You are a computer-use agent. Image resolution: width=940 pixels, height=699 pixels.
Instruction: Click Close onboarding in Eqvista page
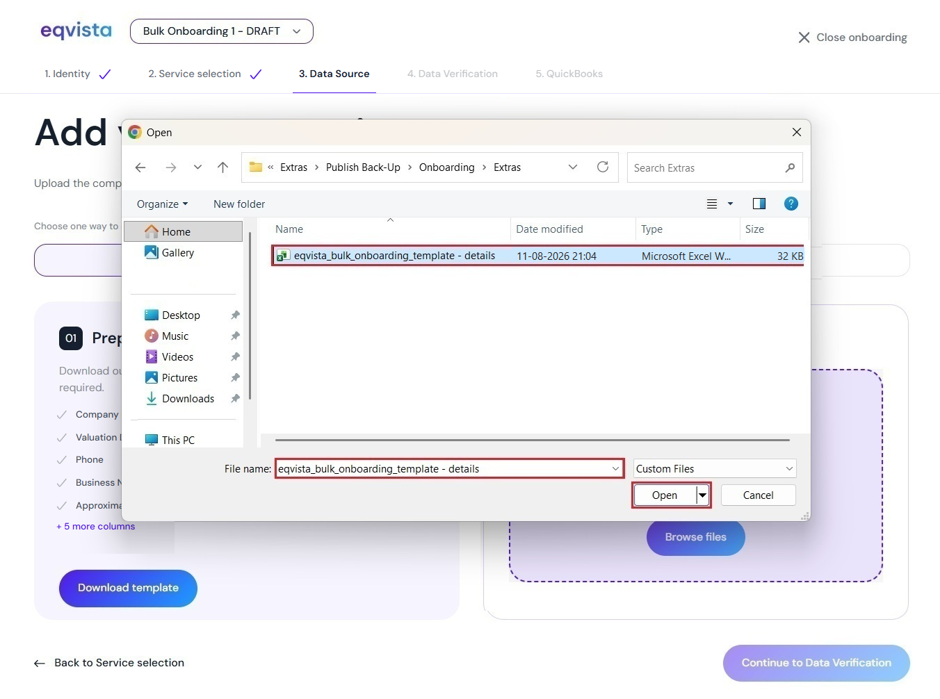point(852,37)
